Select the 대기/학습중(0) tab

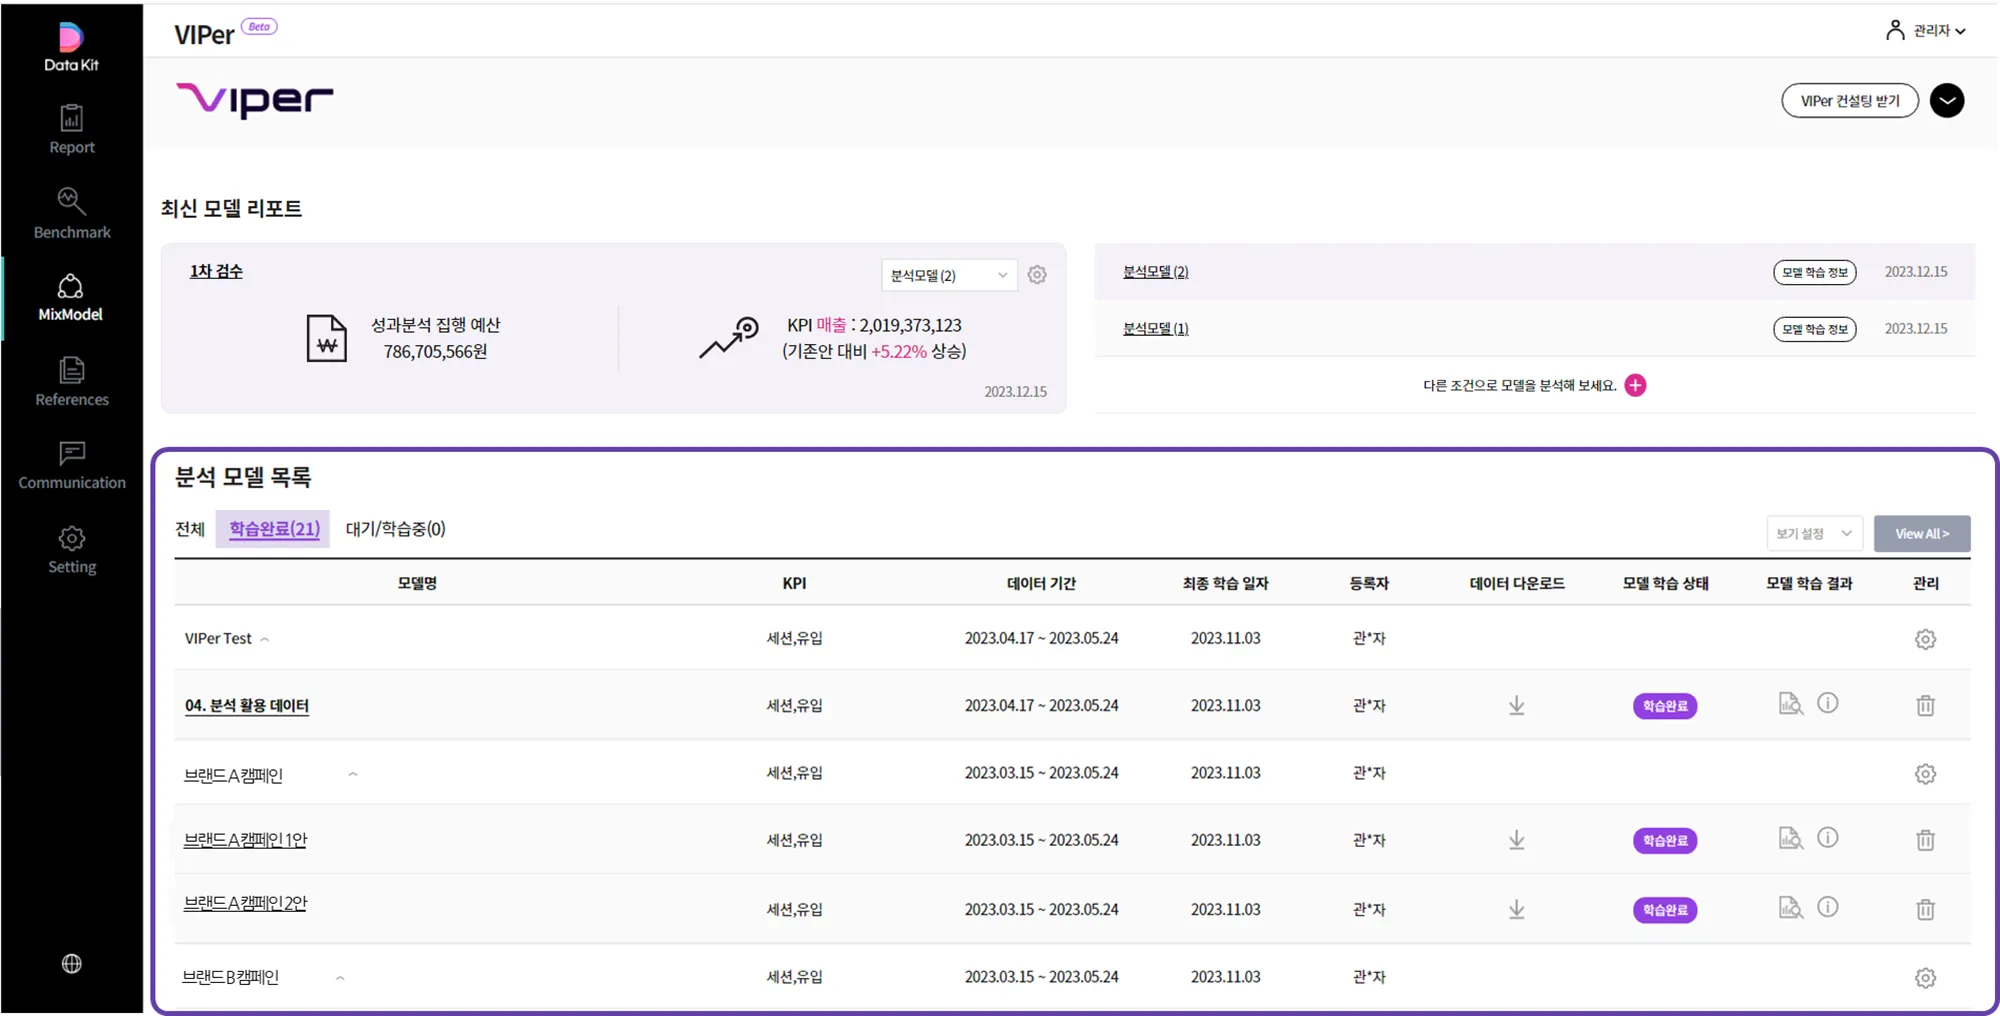[395, 529]
